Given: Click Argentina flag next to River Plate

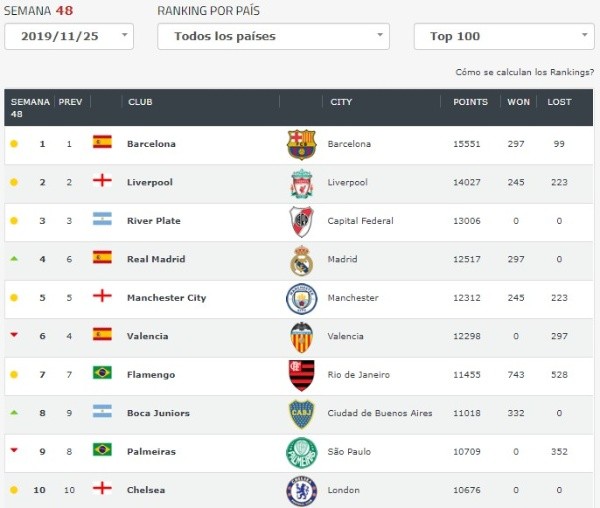Looking at the screenshot, I should tap(102, 220).
